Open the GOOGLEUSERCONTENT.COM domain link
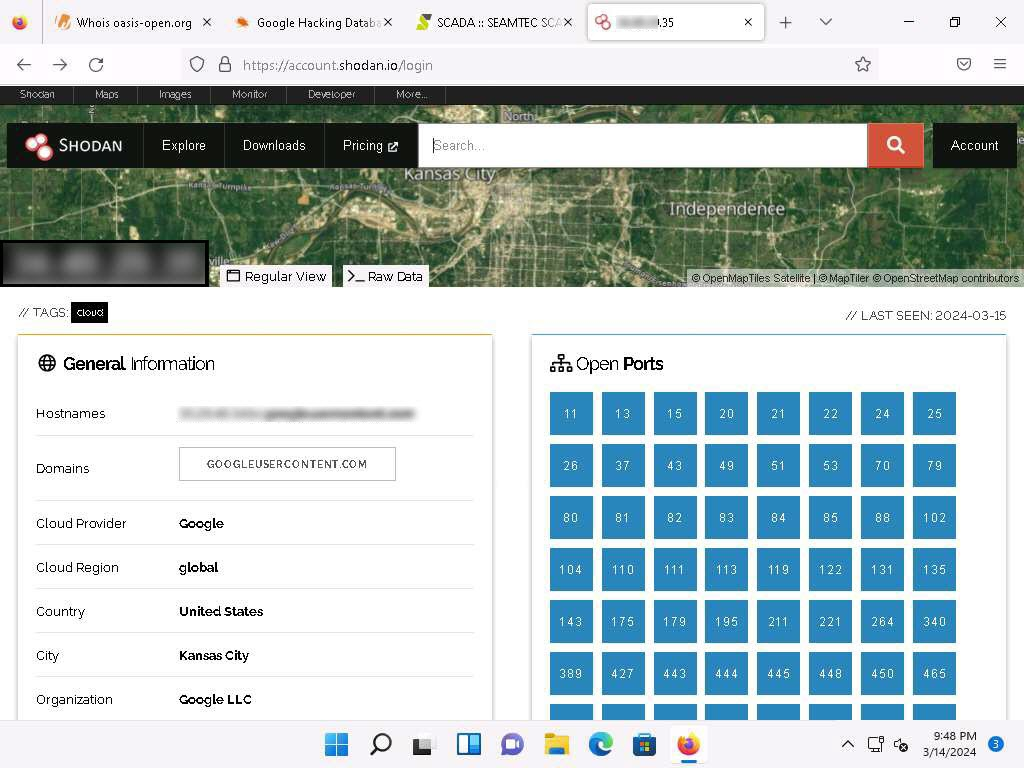This screenshot has height=768, width=1024. tap(287, 464)
